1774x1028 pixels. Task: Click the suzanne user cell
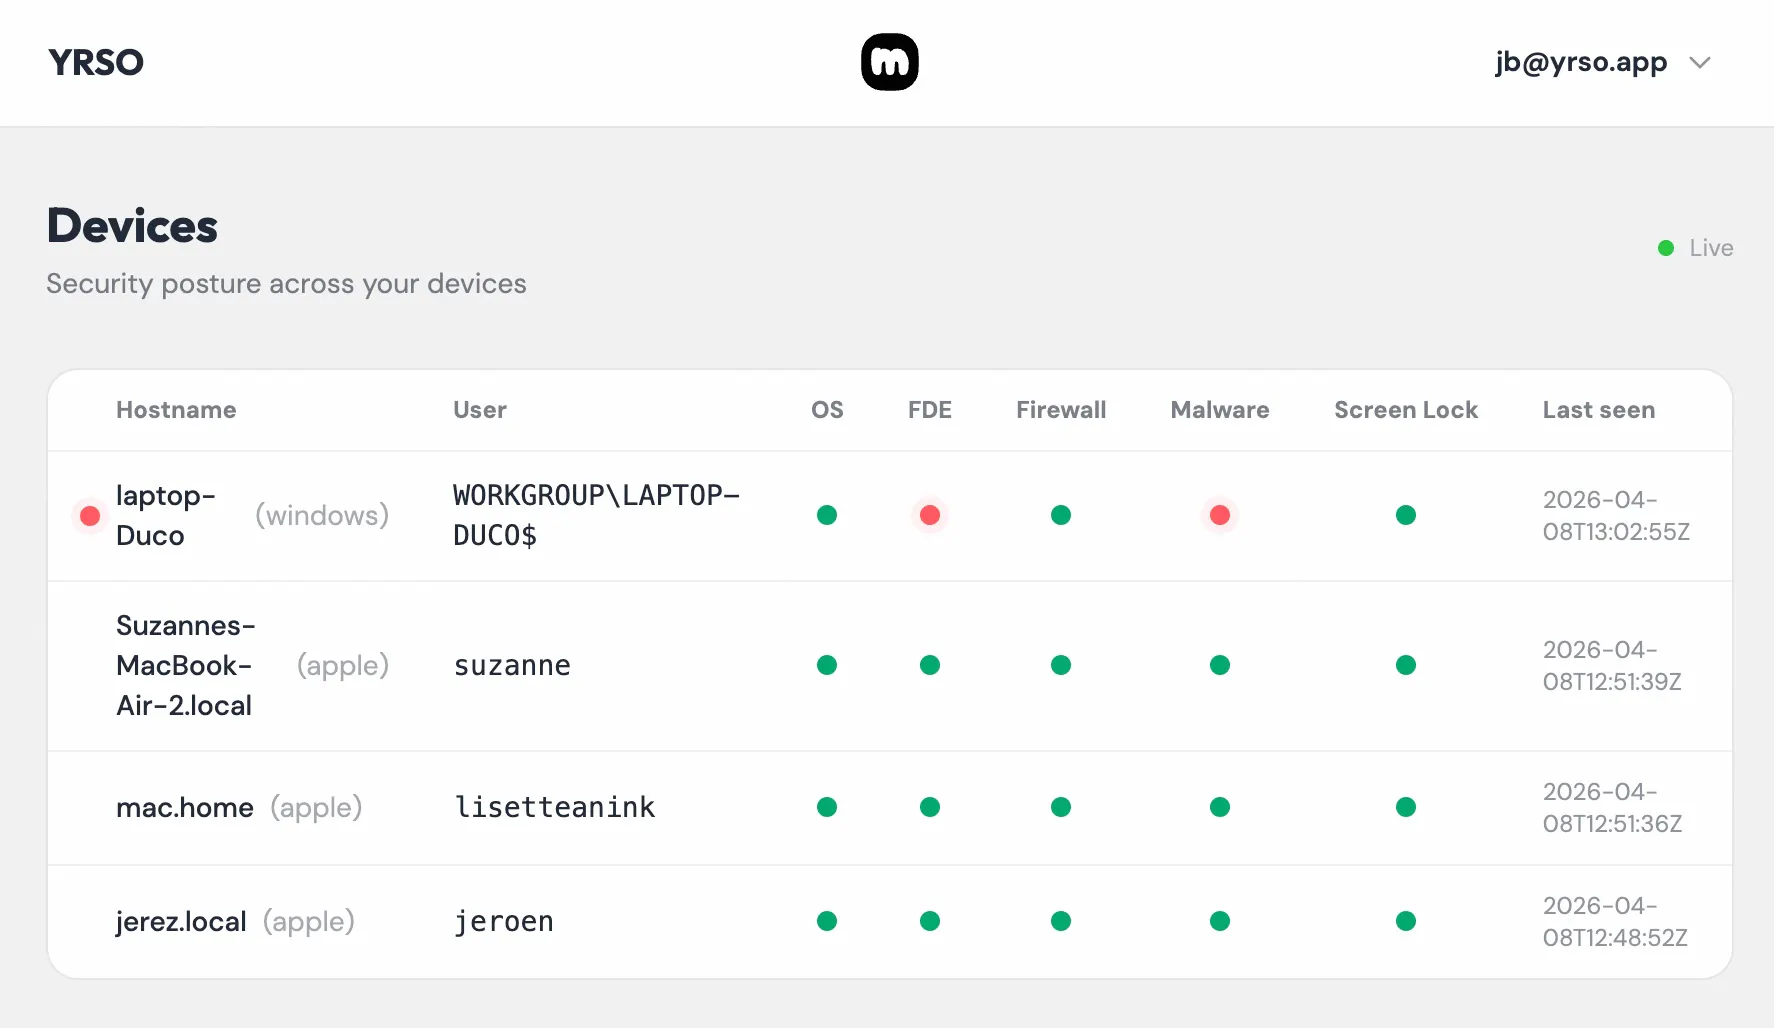pyautogui.click(x=512, y=665)
